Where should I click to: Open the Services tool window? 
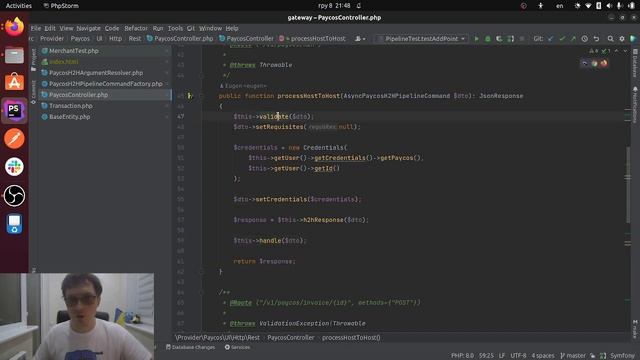237,347
